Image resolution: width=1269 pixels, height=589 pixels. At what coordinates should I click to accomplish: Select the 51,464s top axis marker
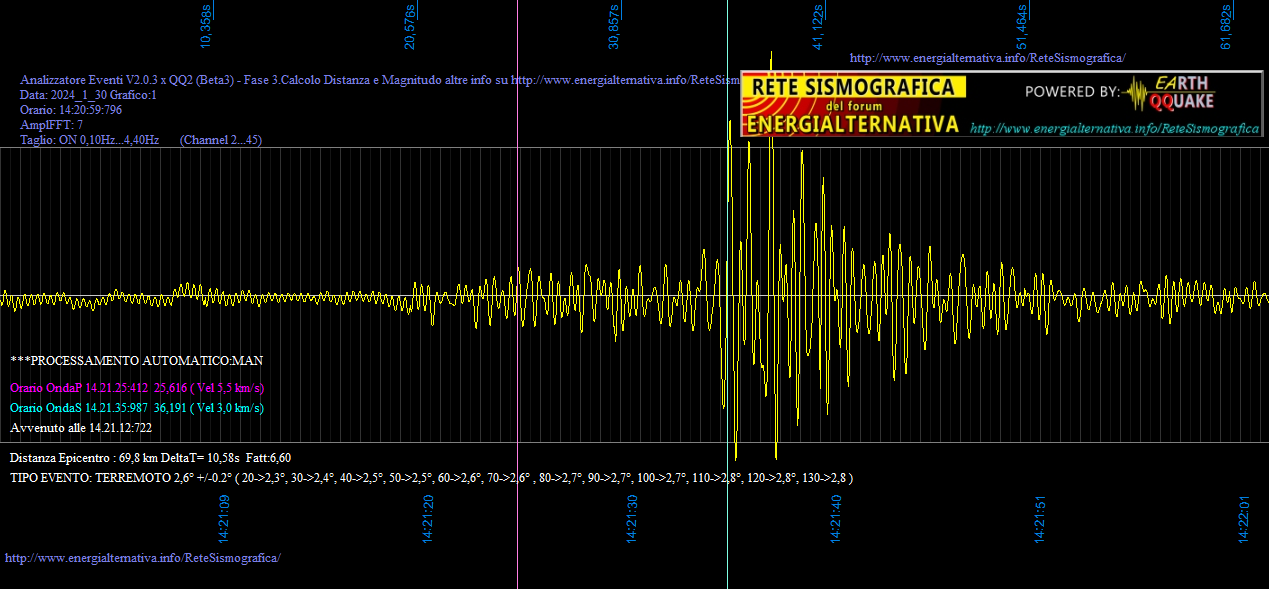tap(1022, 27)
